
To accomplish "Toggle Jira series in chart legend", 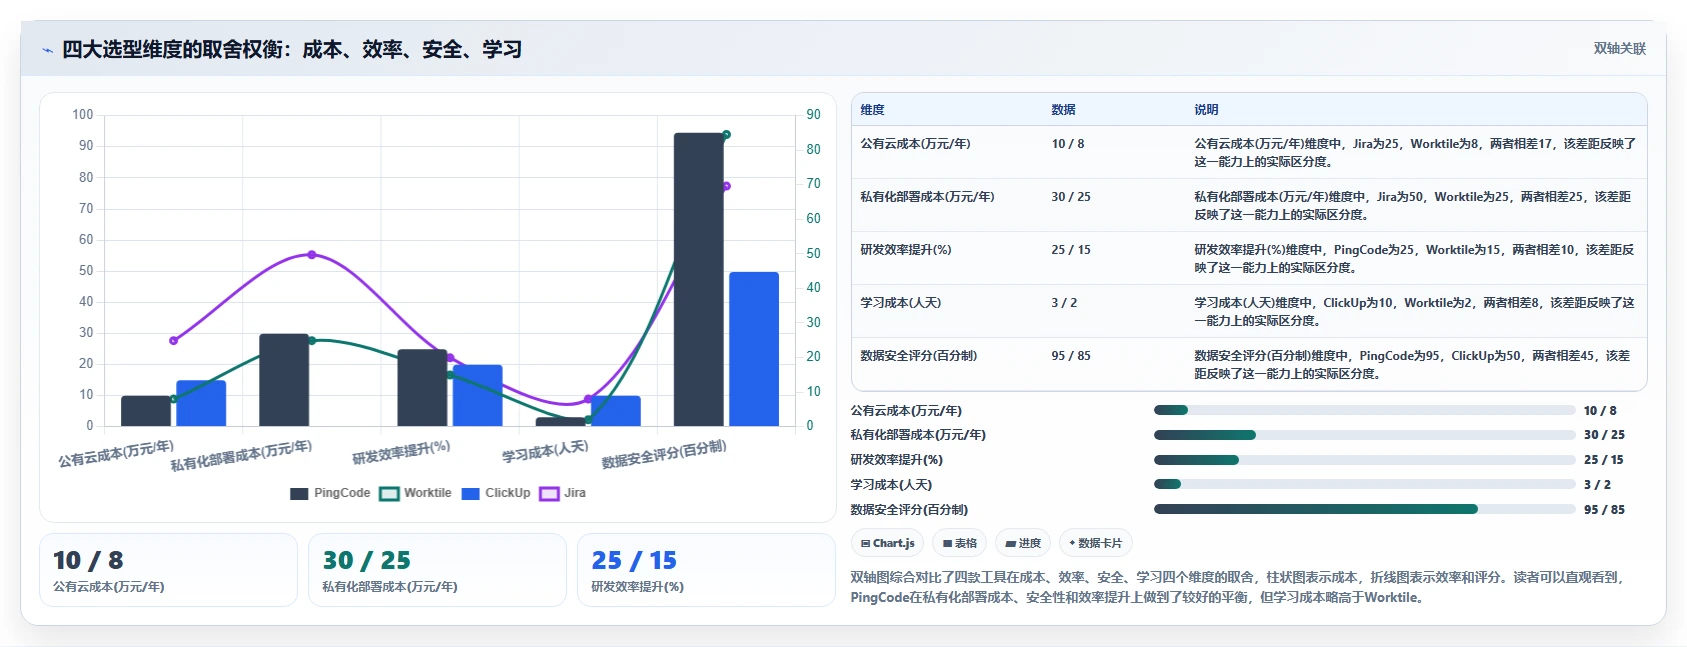I will click(562, 493).
